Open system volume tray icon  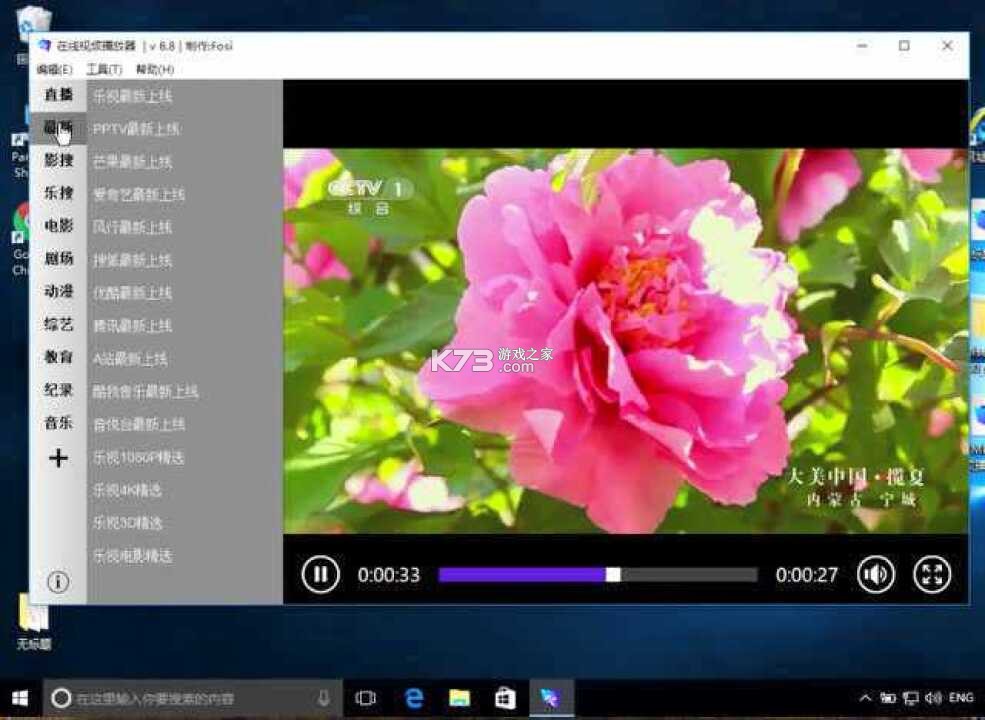pos(933,697)
